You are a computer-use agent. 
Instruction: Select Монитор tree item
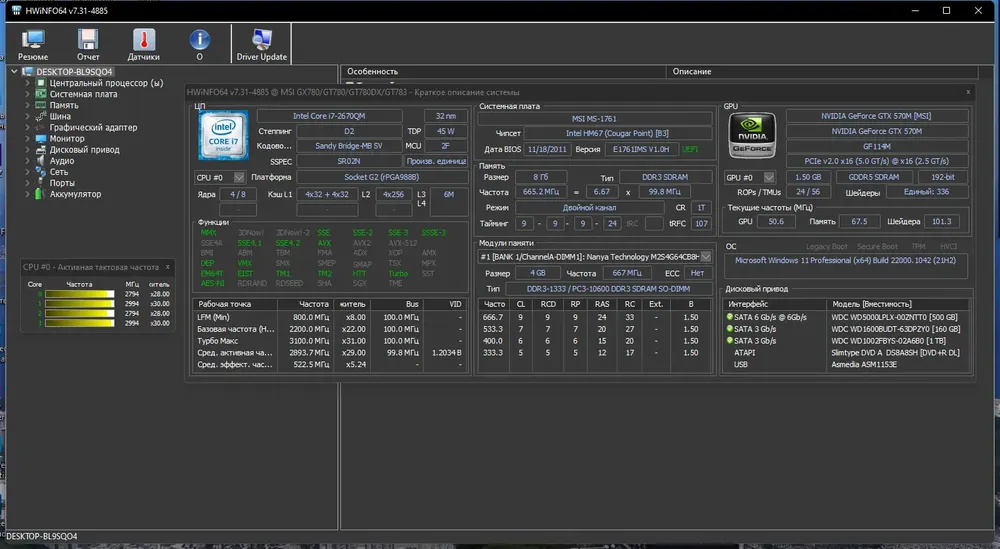click(67, 138)
